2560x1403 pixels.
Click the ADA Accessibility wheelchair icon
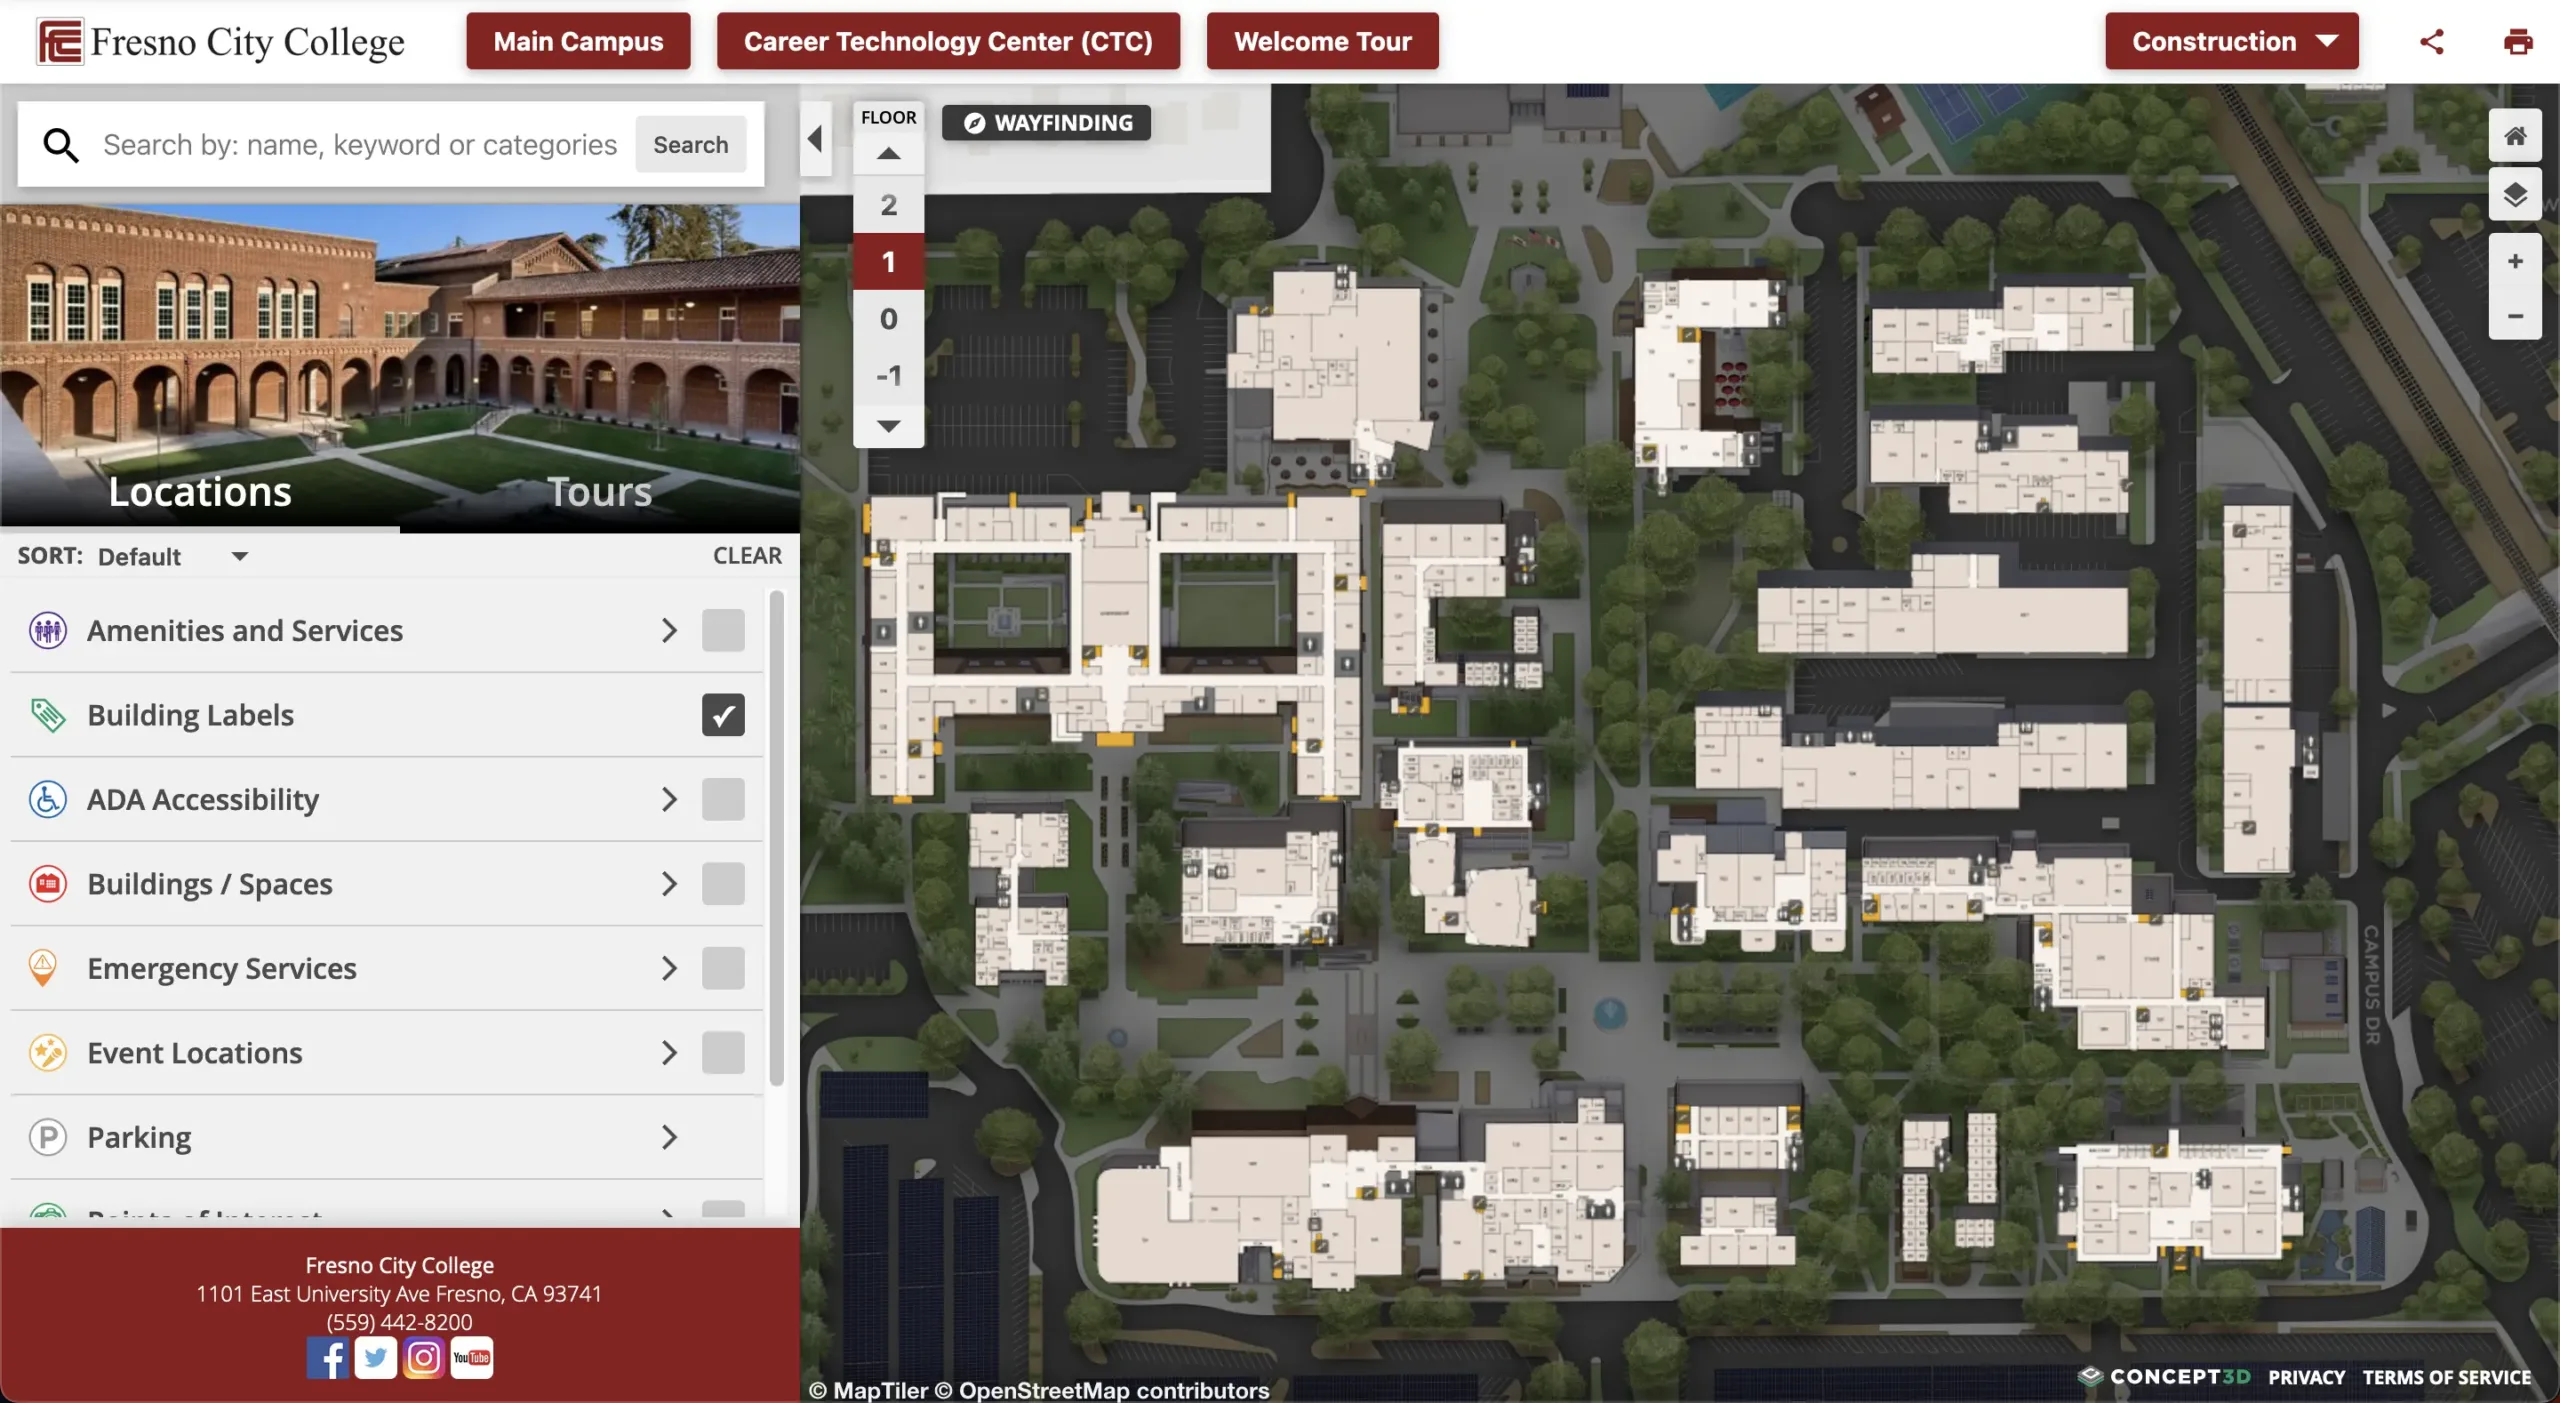coord(48,799)
